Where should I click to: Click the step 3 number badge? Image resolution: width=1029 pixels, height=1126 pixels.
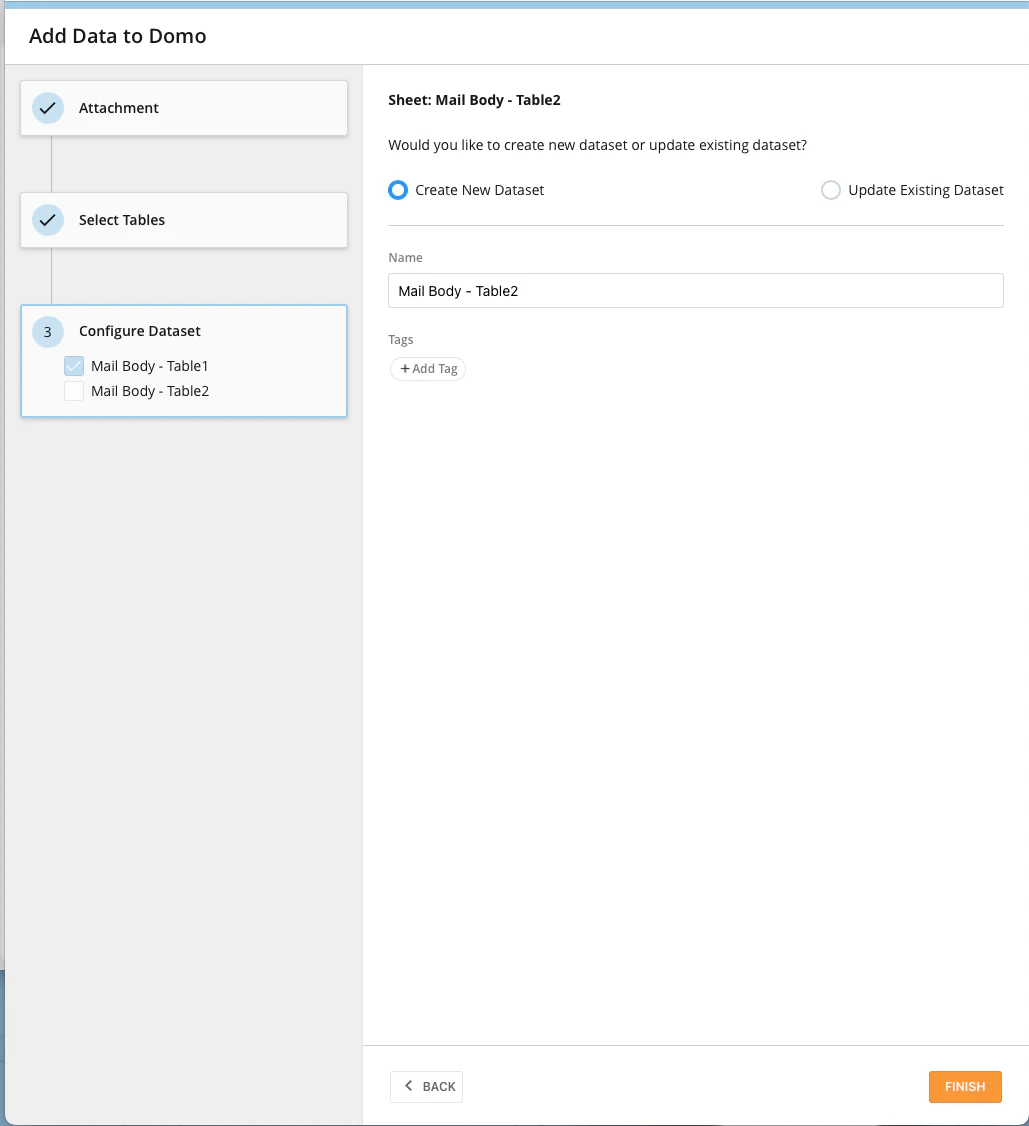[x=47, y=332]
